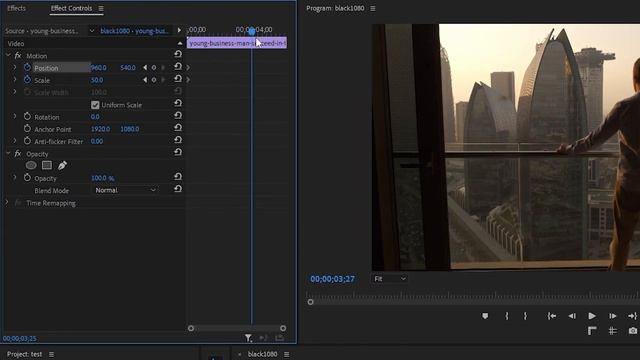Go to previous Scale keyframe
This screenshot has width=640, height=360.
click(x=145, y=80)
